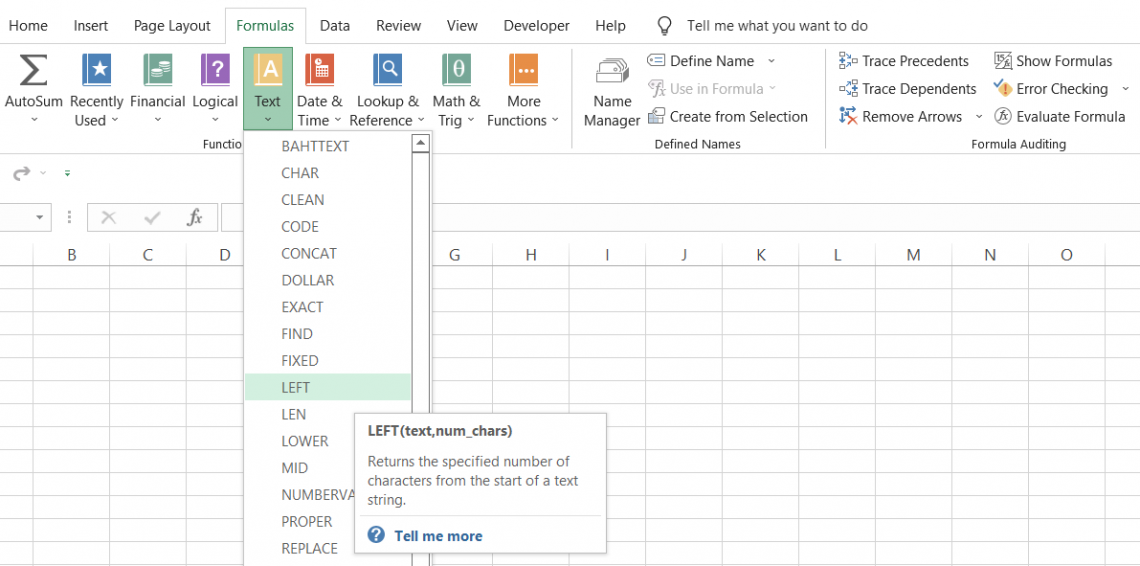Toggle Show Formulas
The height and width of the screenshot is (566, 1140).
1053,61
